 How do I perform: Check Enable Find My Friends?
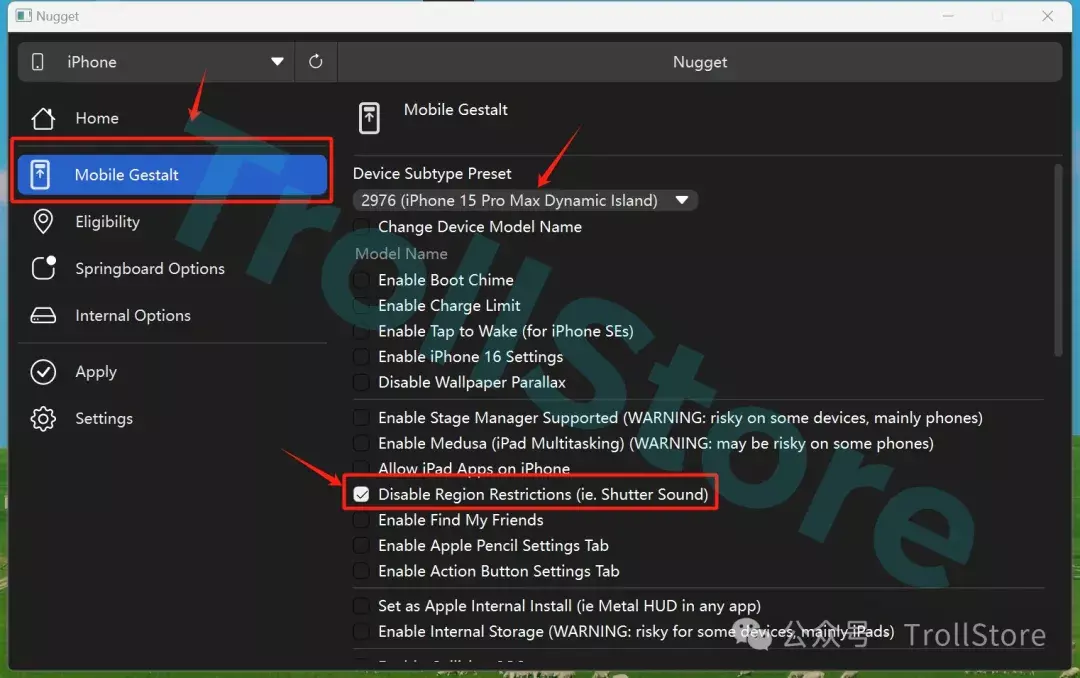coord(361,520)
